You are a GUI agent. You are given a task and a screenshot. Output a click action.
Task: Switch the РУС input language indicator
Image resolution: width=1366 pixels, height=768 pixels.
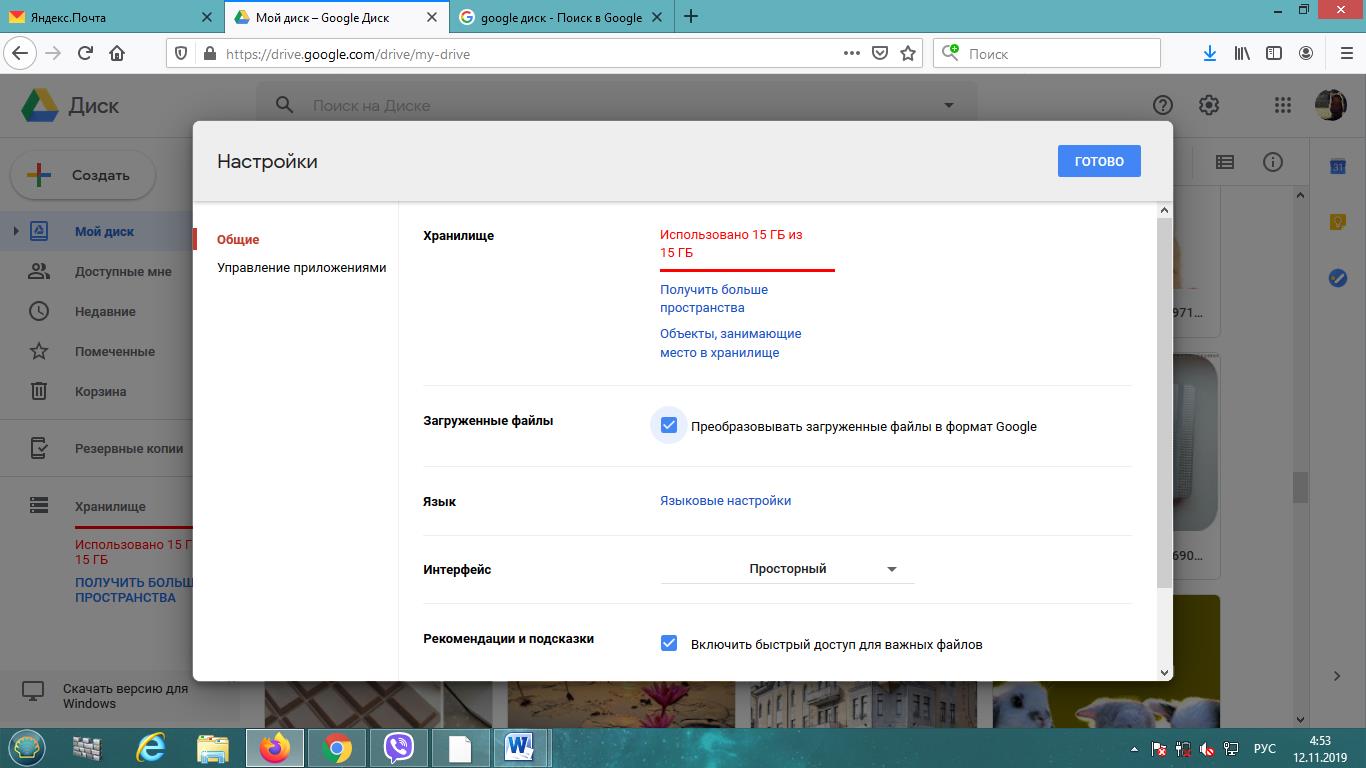coord(1264,749)
